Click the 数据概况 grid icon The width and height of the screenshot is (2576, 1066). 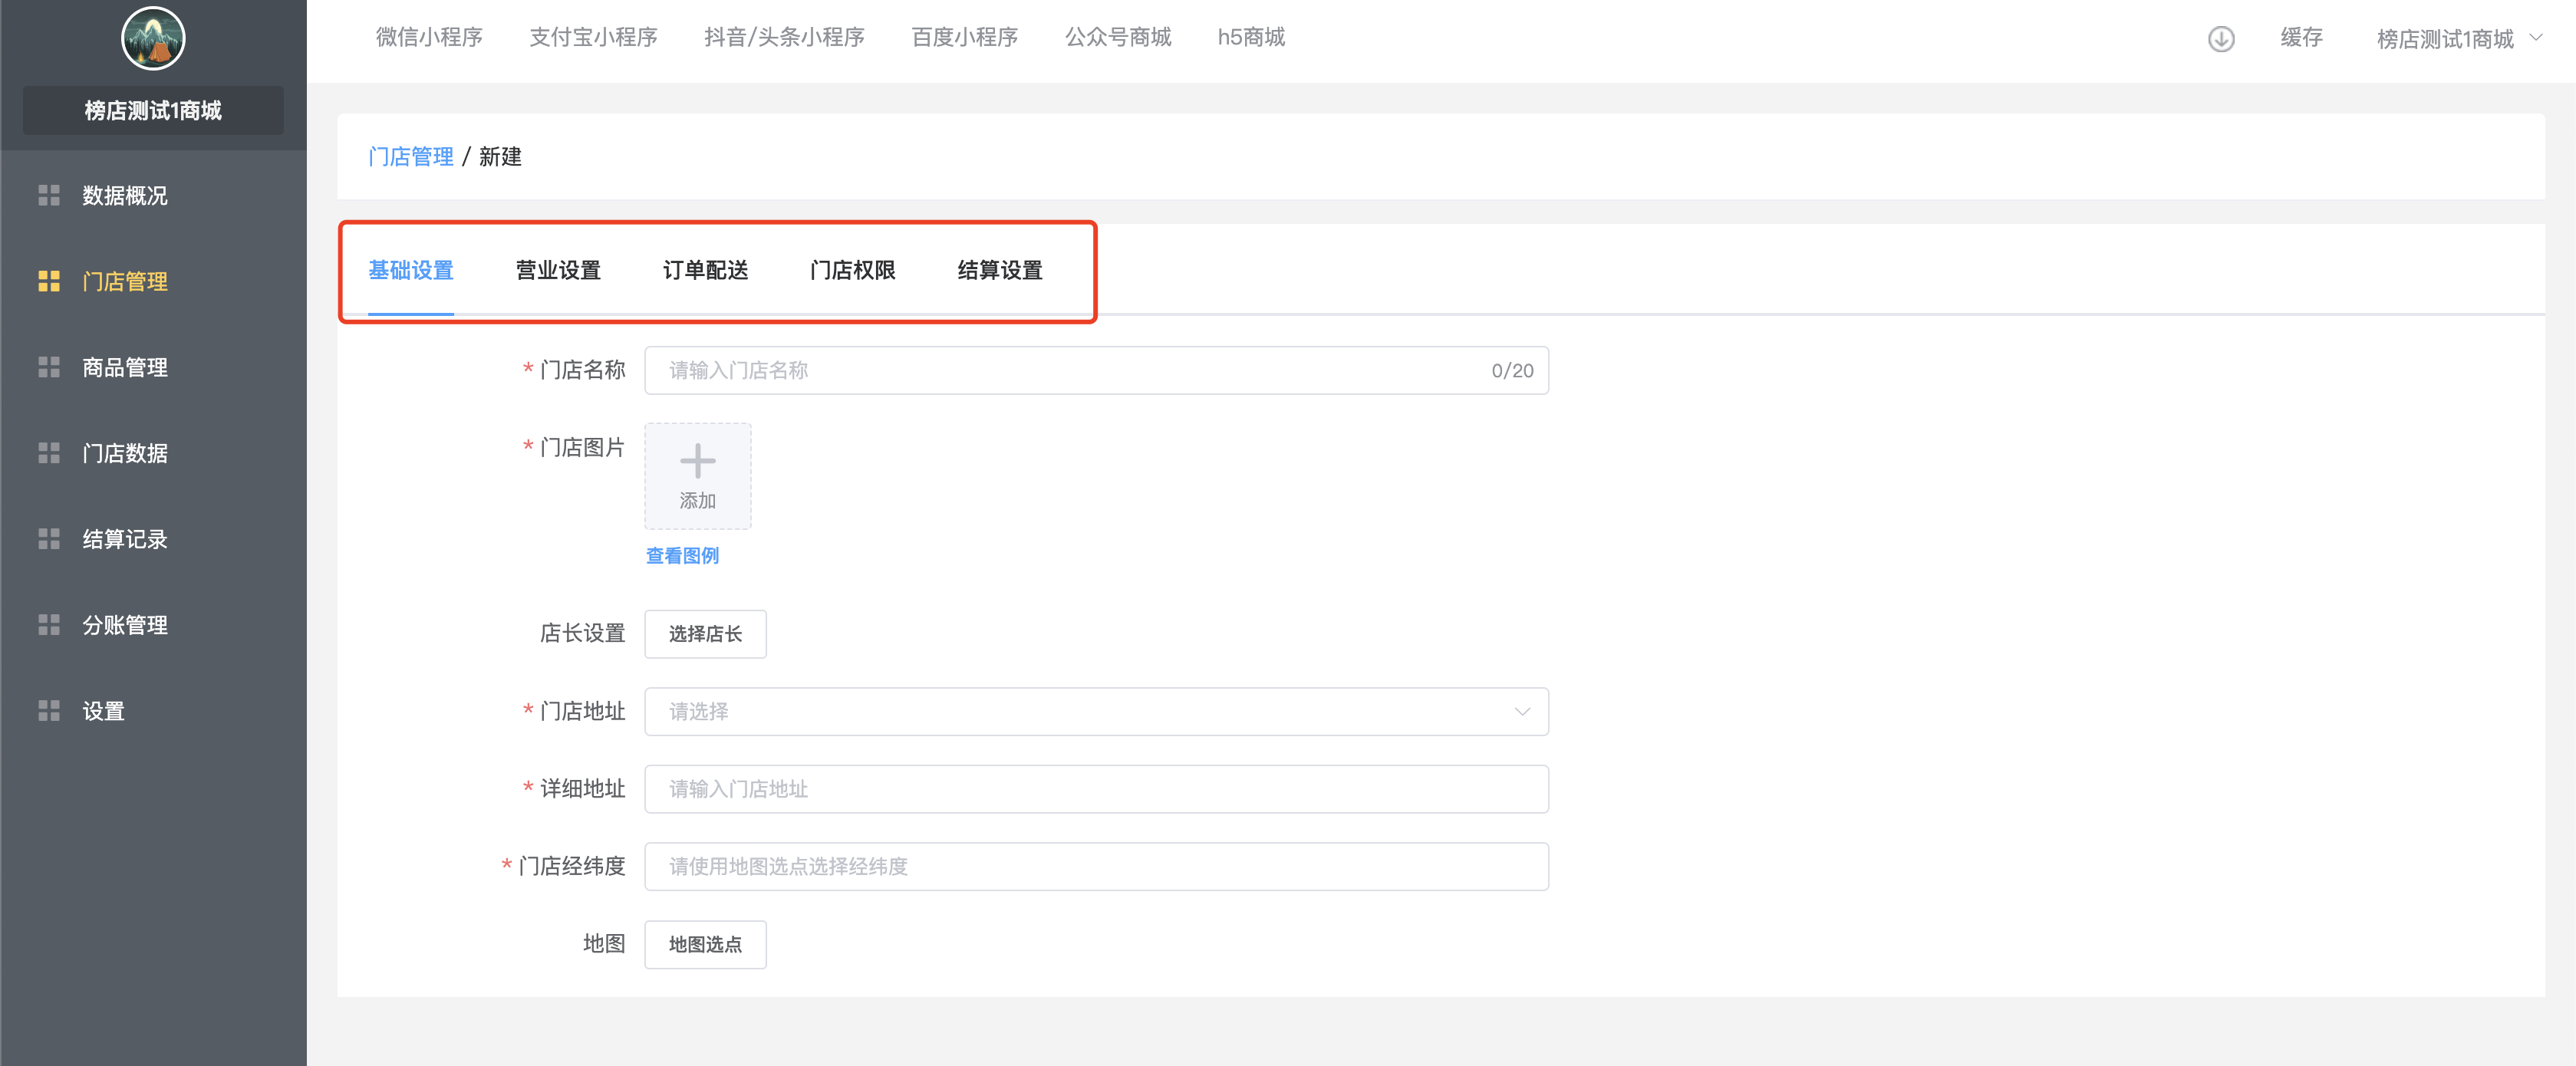[49, 195]
